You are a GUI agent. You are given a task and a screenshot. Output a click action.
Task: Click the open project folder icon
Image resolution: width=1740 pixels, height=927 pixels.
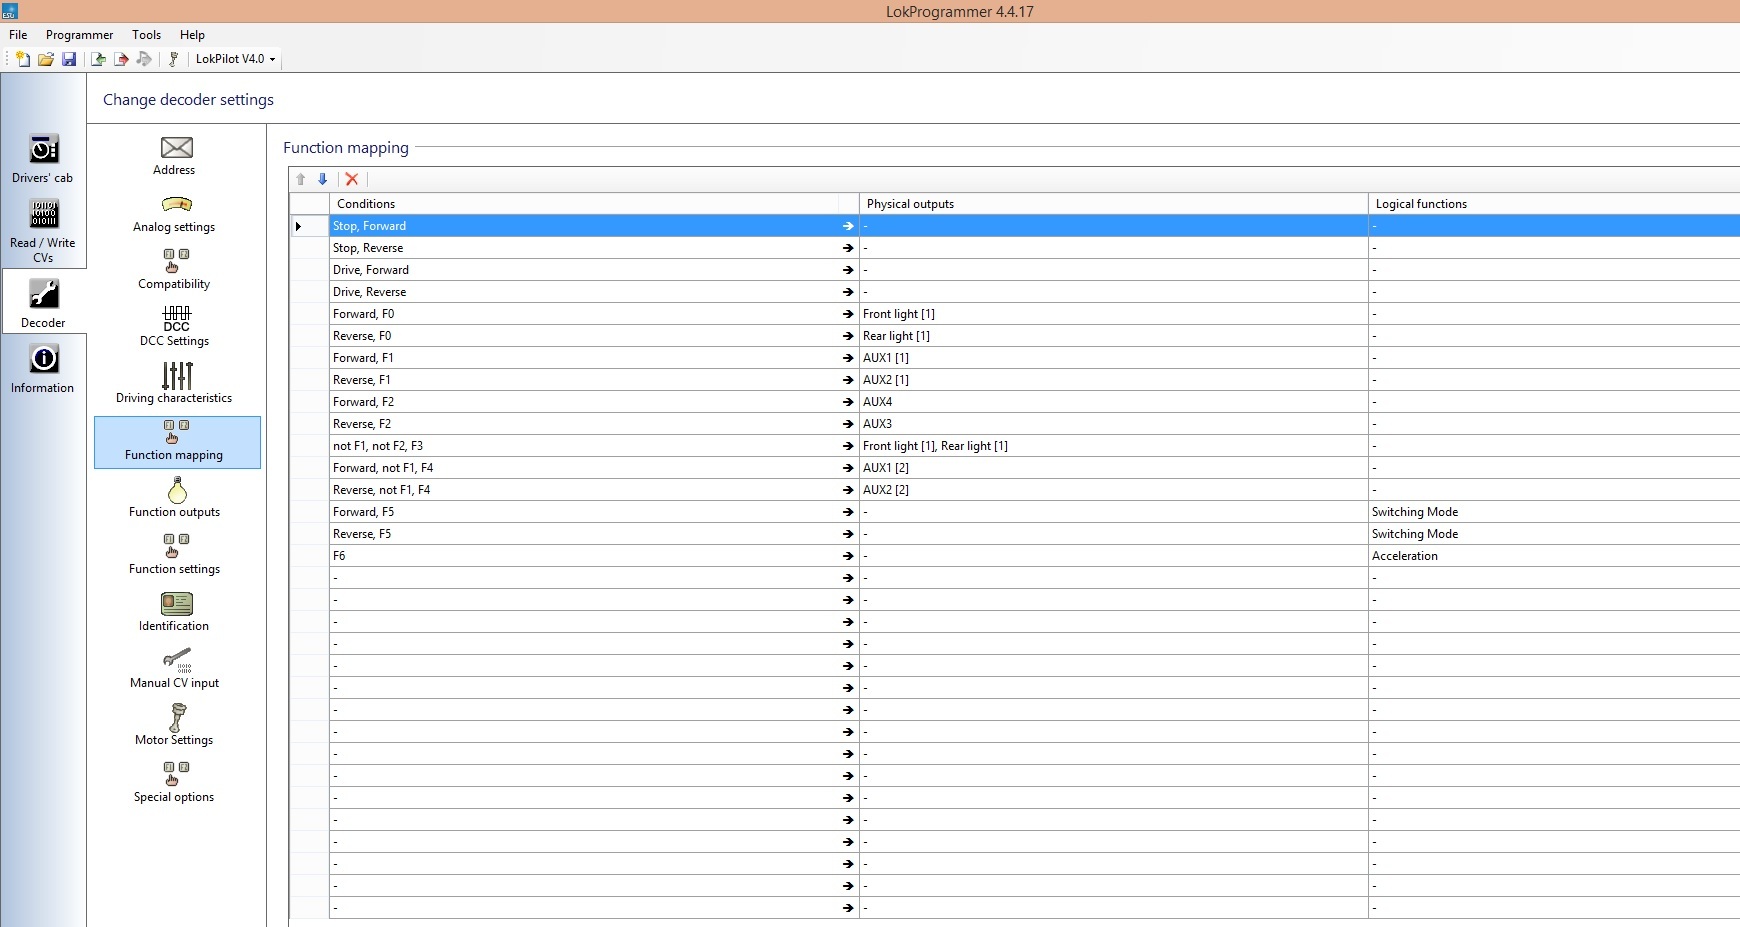click(x=46, y=59)
